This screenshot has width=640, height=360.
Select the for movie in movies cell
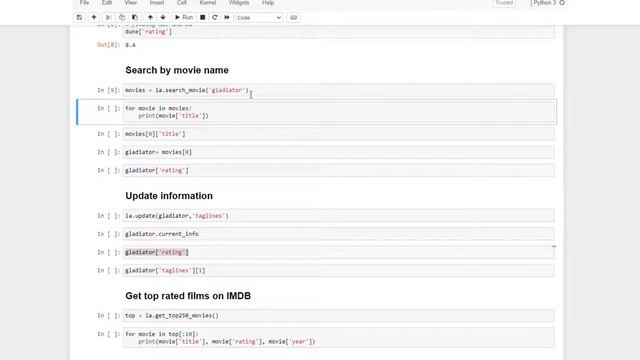338,112
